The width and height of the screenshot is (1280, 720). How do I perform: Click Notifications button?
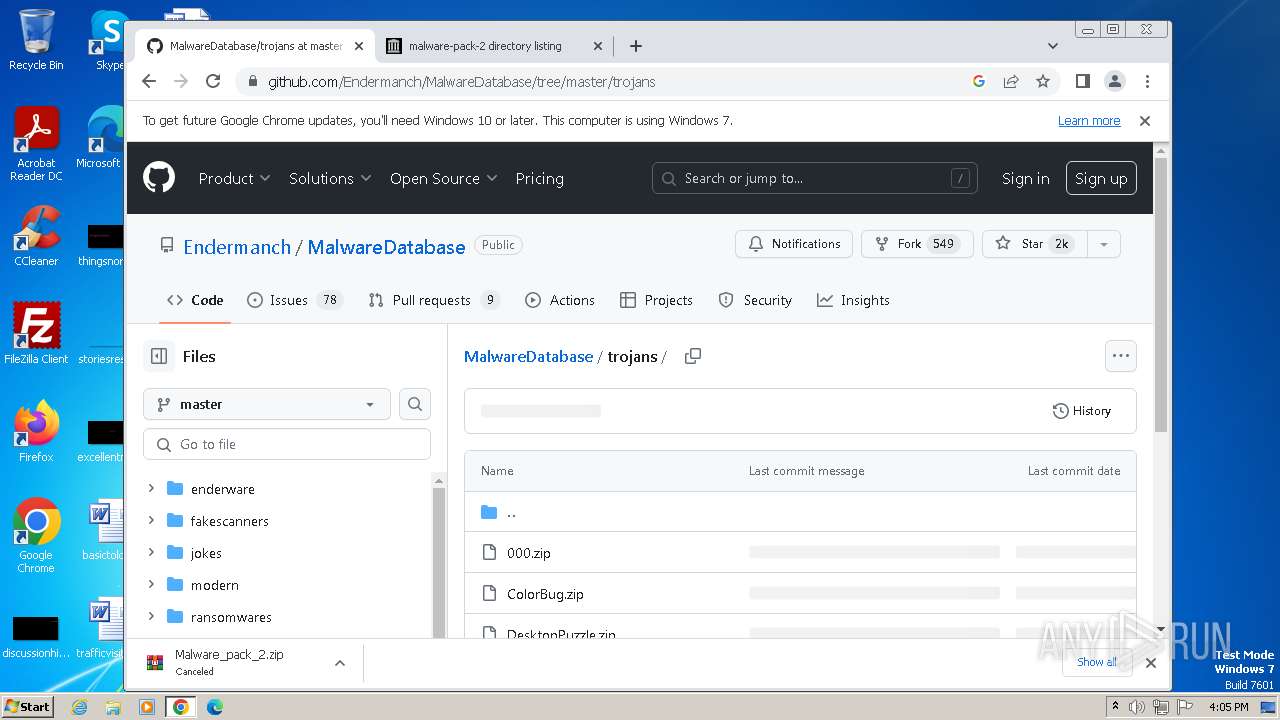pos(794,244)
